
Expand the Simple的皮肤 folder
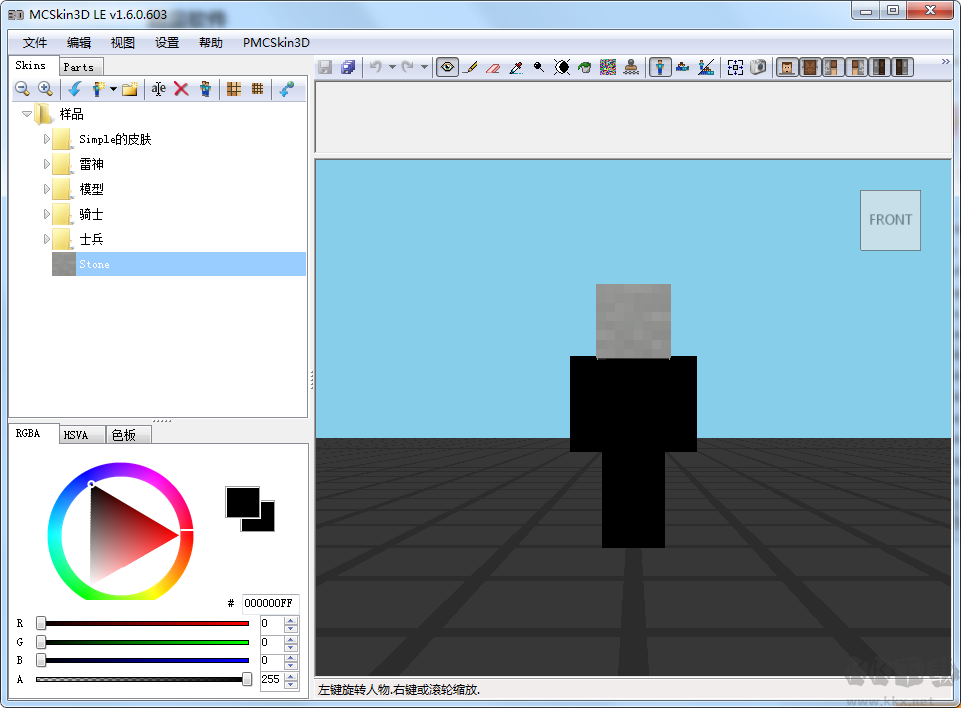coord(46,139)
